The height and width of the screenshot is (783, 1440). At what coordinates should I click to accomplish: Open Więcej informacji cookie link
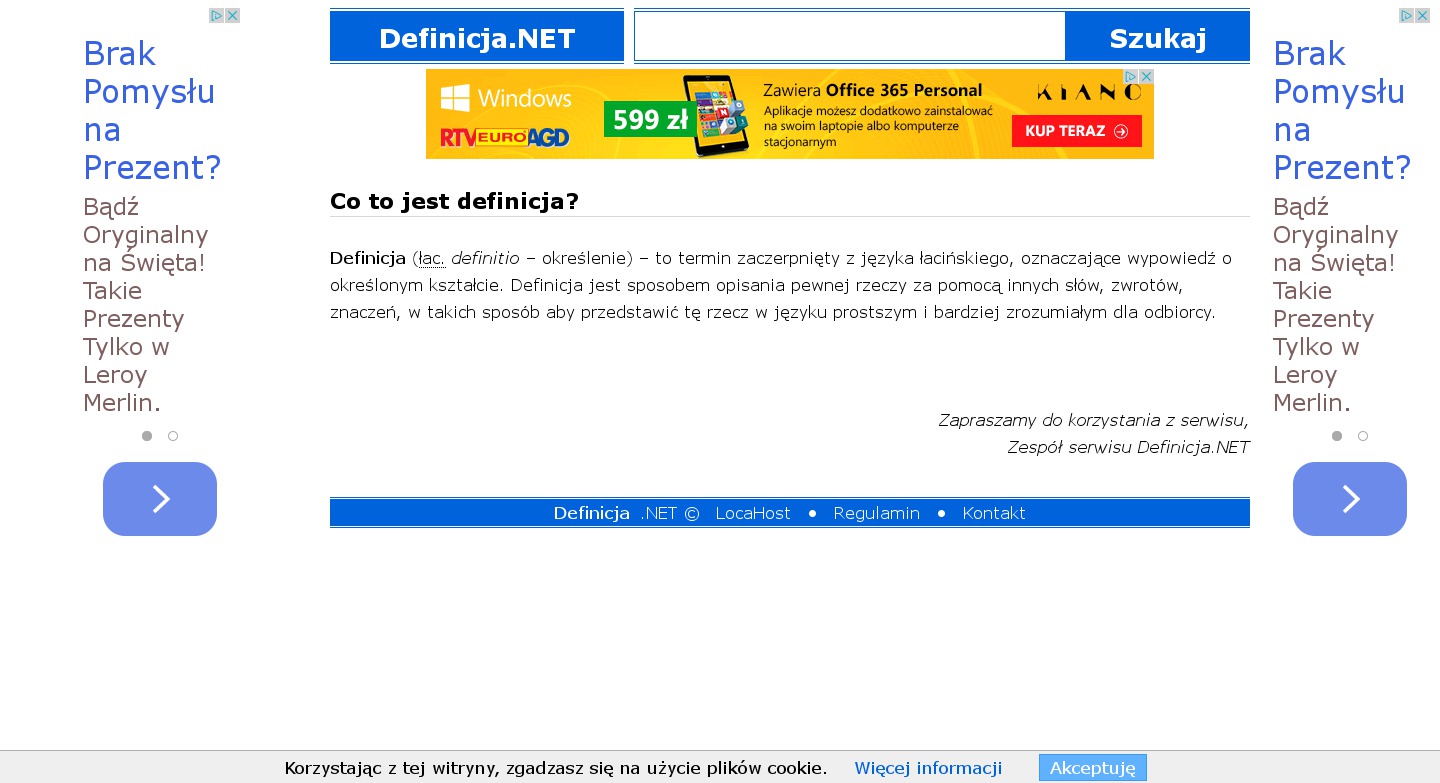click(928, 768)
